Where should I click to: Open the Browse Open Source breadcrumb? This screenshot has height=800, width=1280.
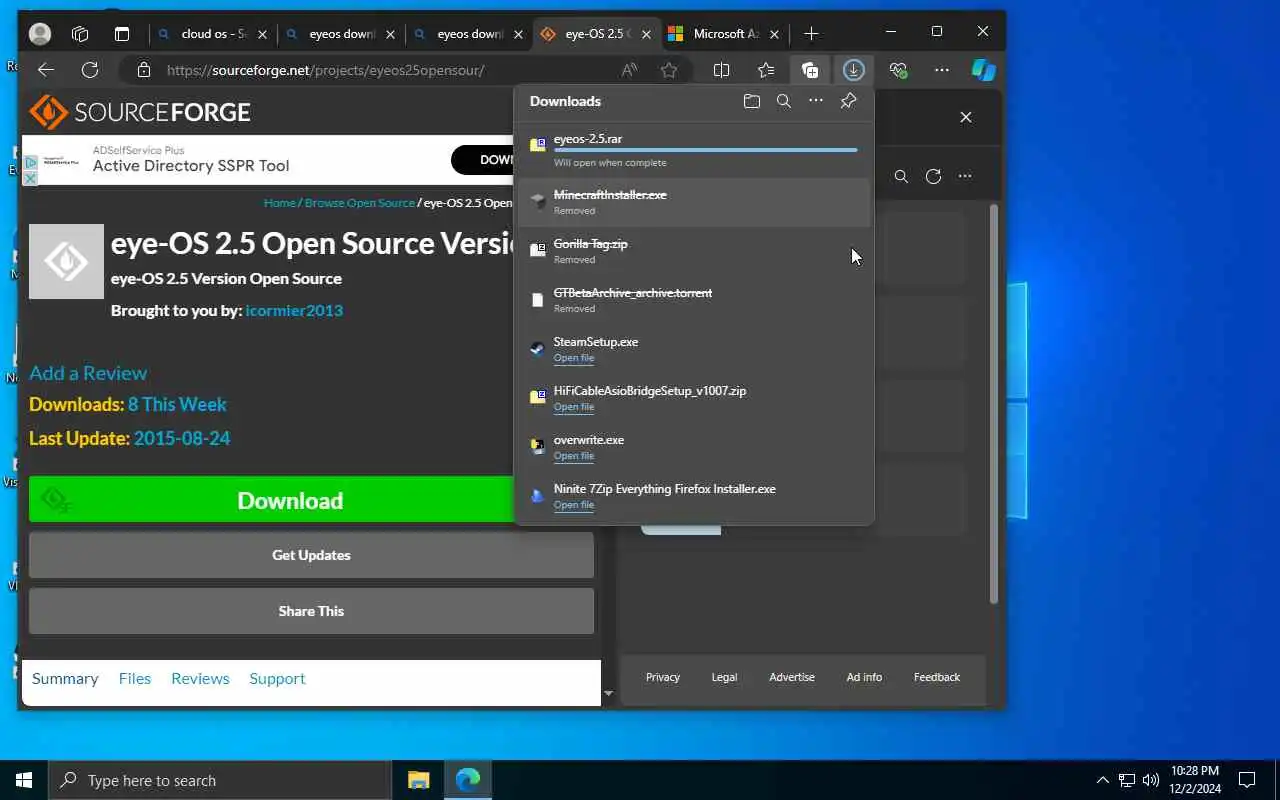point(360,203)
